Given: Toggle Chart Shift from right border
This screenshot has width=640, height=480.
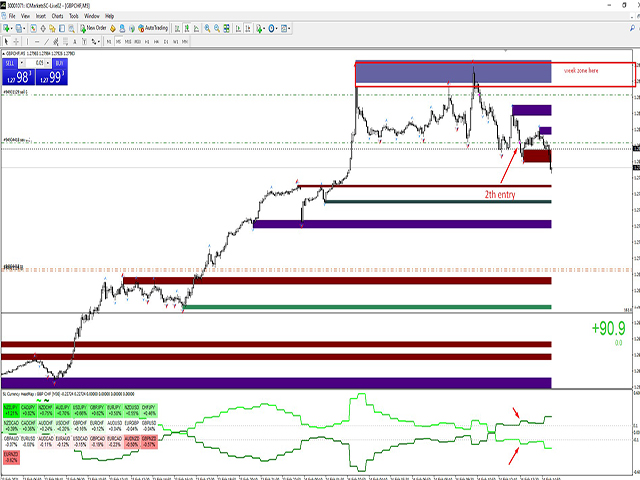Looking at the screenshot, I should tap(248, 29).
